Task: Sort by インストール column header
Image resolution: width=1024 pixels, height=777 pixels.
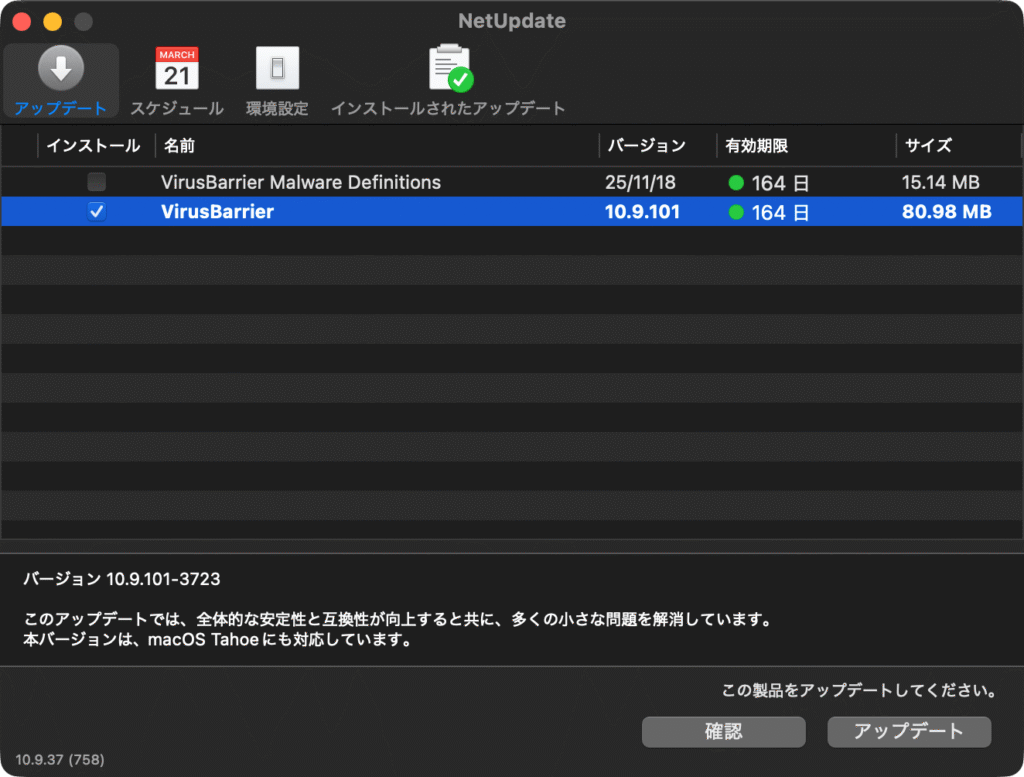Action: coord(93,146)
